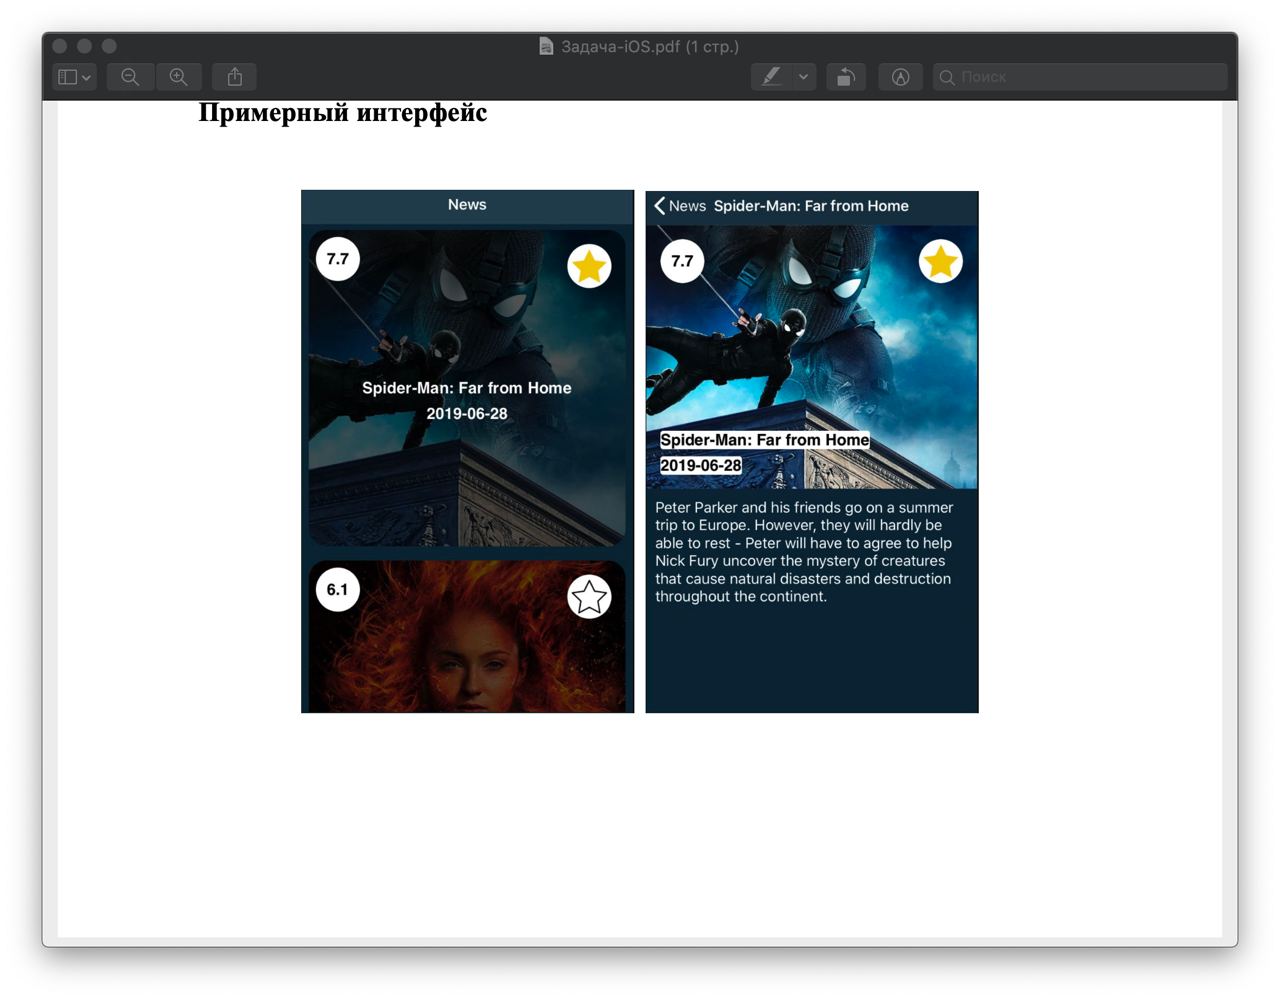Viewport: 1280px width, 999px height.
Task: Click the filled star in the detail screen
Action: tap(940, 262)
